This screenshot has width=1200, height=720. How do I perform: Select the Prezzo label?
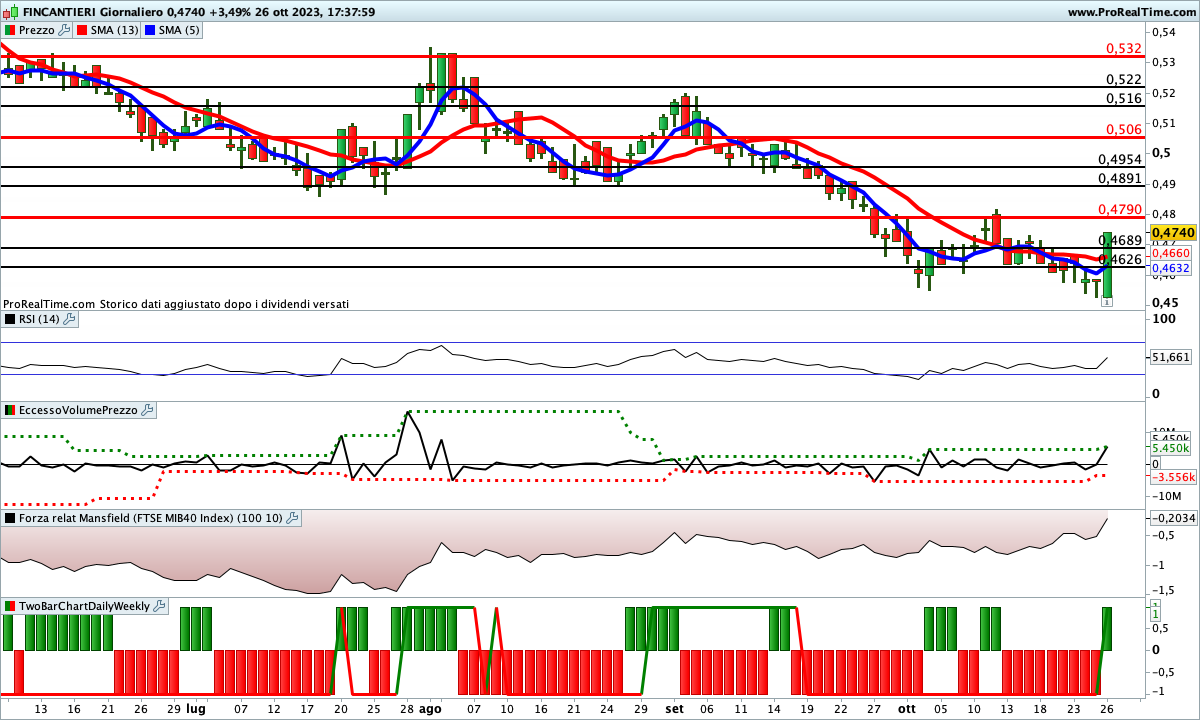pos(36,30)
